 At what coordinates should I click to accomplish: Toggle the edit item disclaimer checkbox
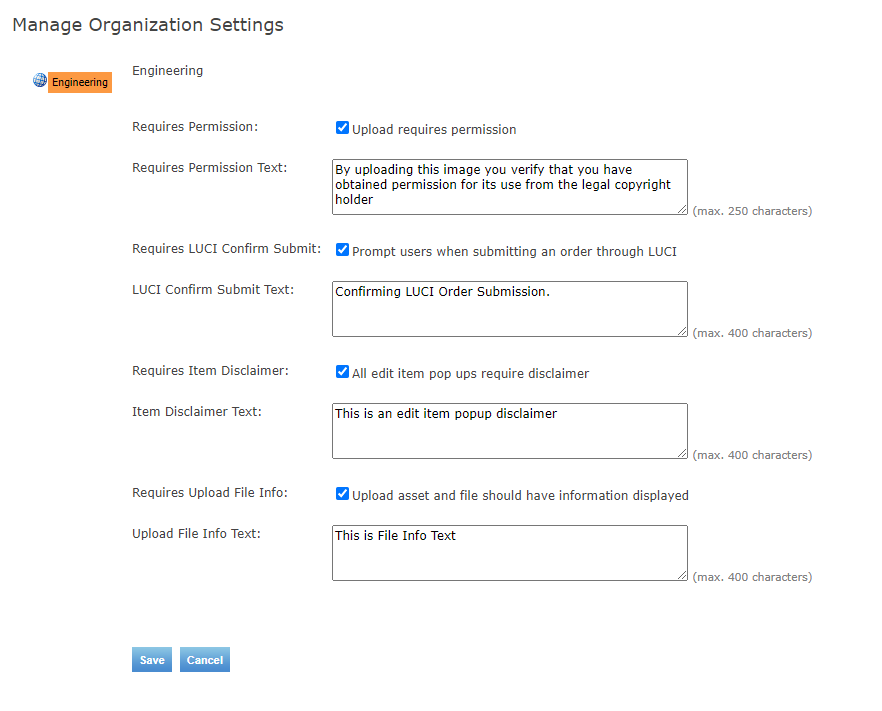[342, 372]
